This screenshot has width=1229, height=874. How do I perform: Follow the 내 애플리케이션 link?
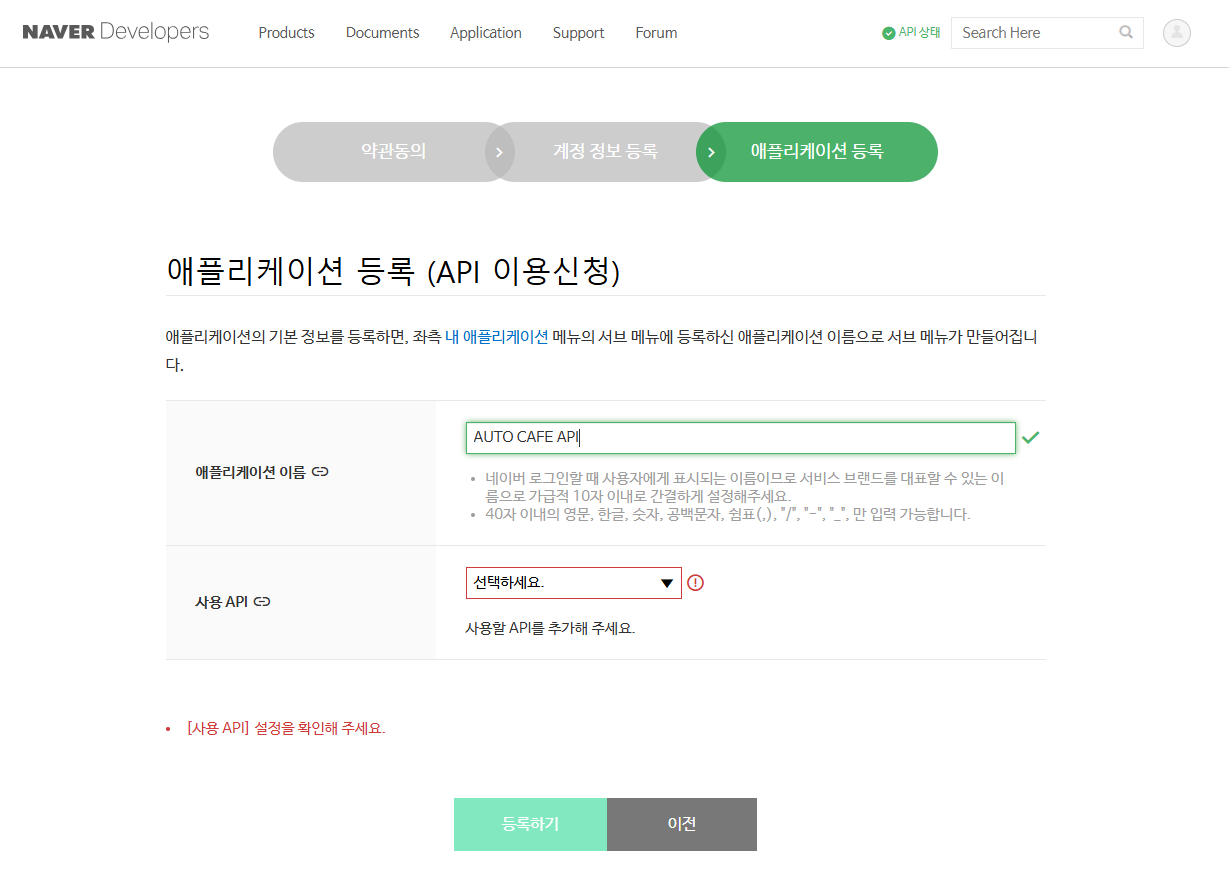coord(496,337)
